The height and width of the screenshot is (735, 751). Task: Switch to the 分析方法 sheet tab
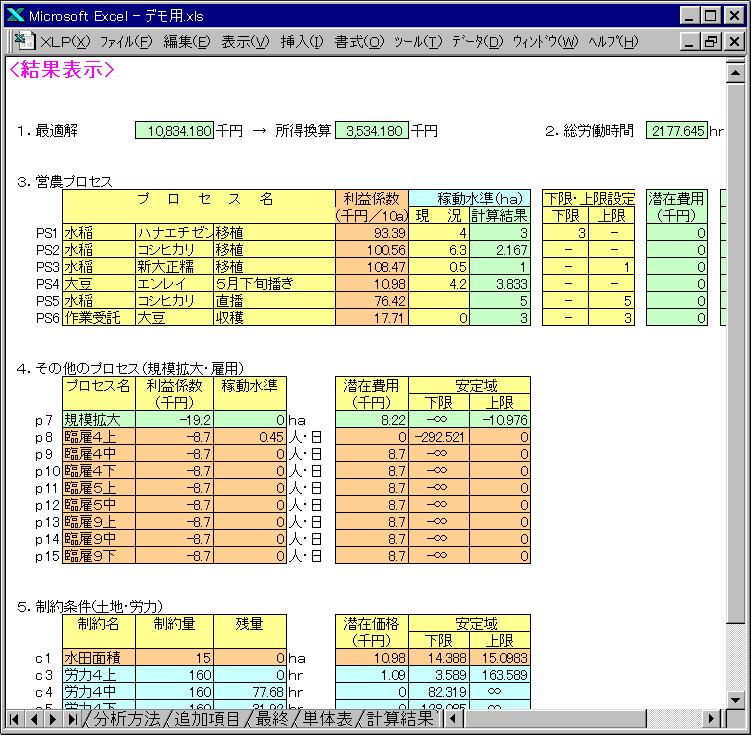tap(126, 718)
